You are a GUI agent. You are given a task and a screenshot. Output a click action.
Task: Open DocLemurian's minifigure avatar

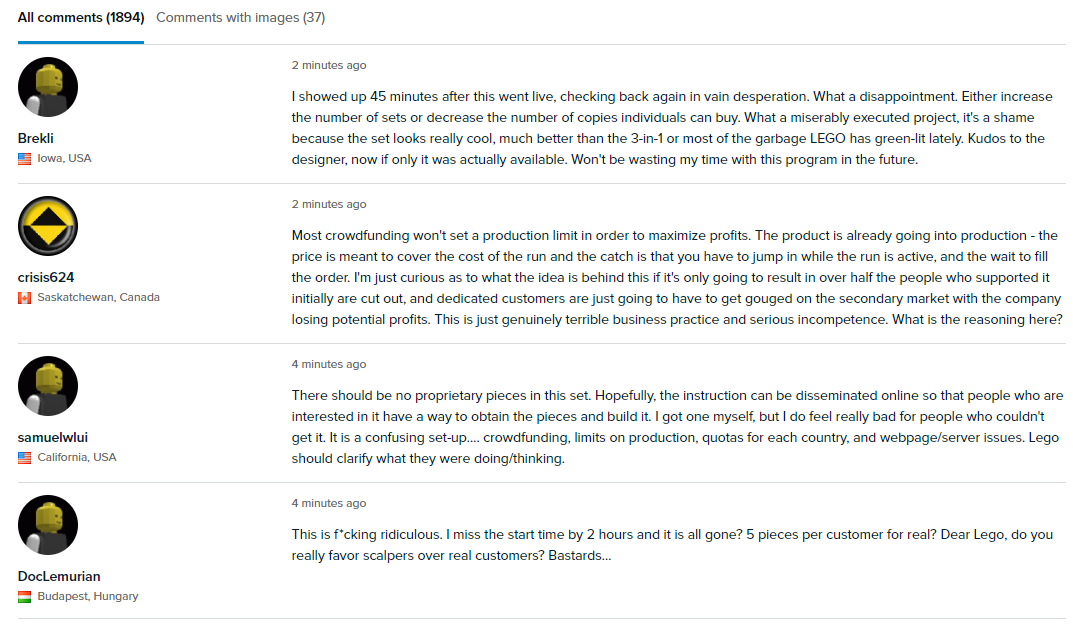tap(48, 525)
